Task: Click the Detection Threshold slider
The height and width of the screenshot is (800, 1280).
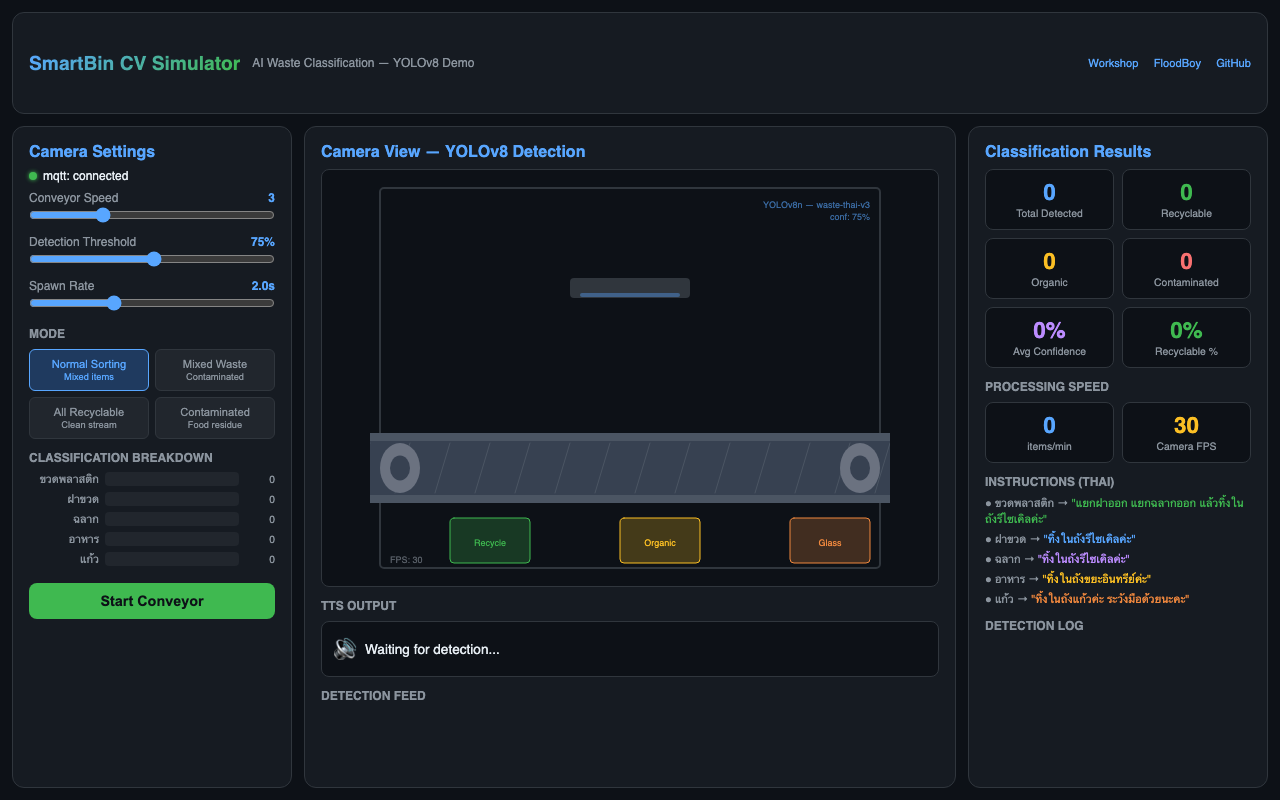Action: click(x=152, y=259)
